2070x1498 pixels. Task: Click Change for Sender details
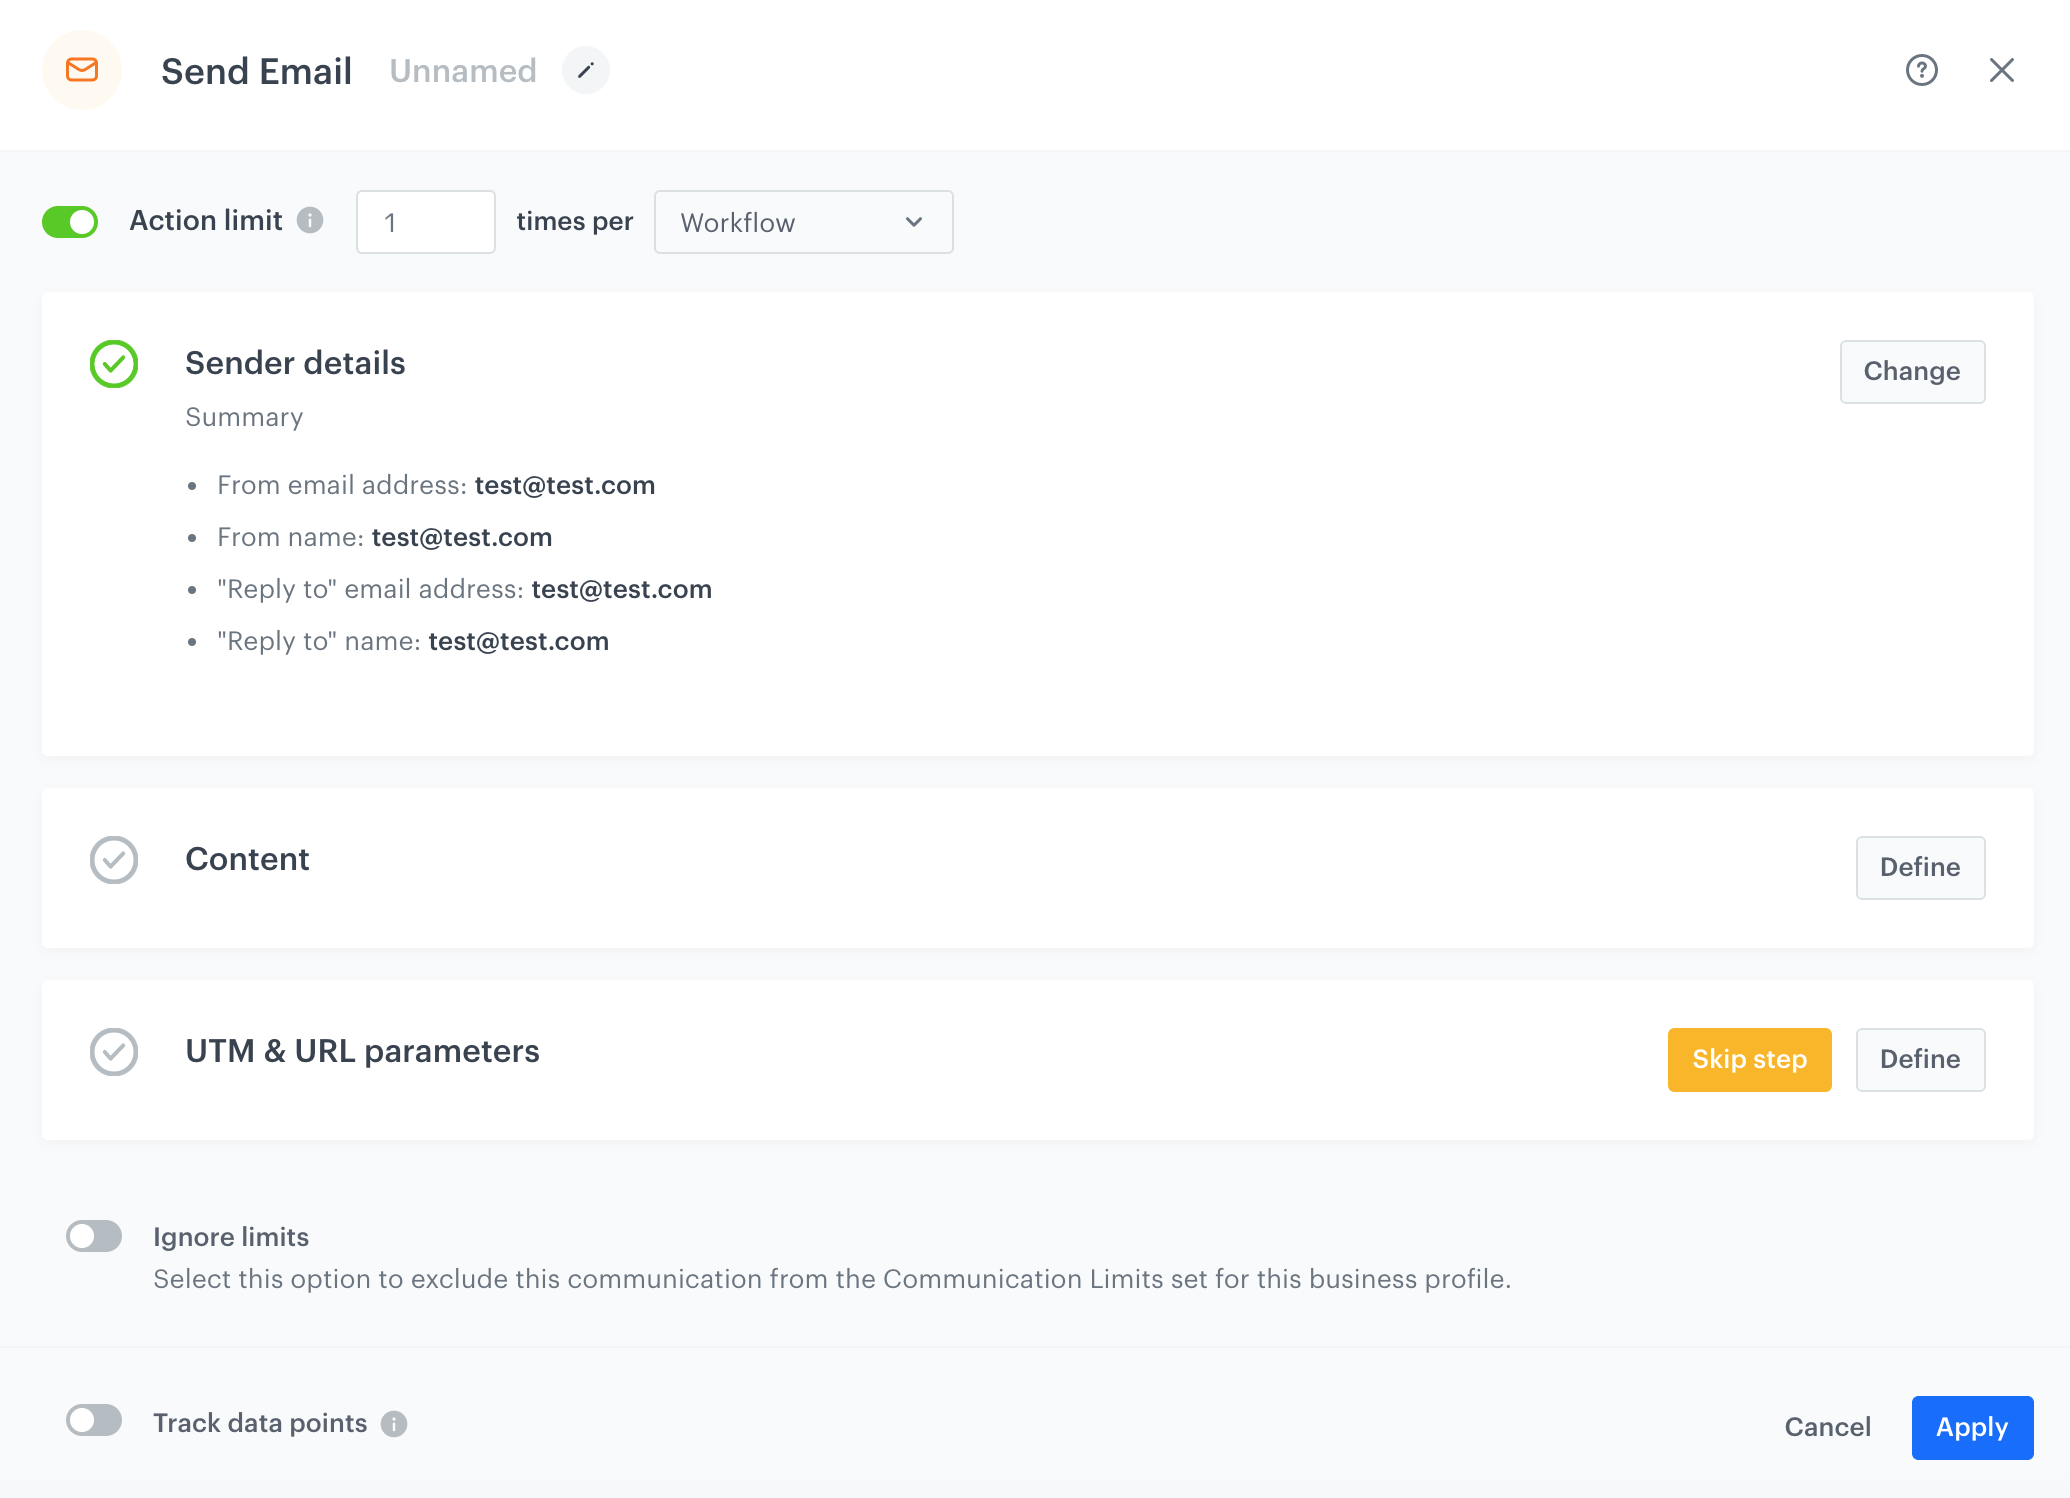pos(1911,371)
